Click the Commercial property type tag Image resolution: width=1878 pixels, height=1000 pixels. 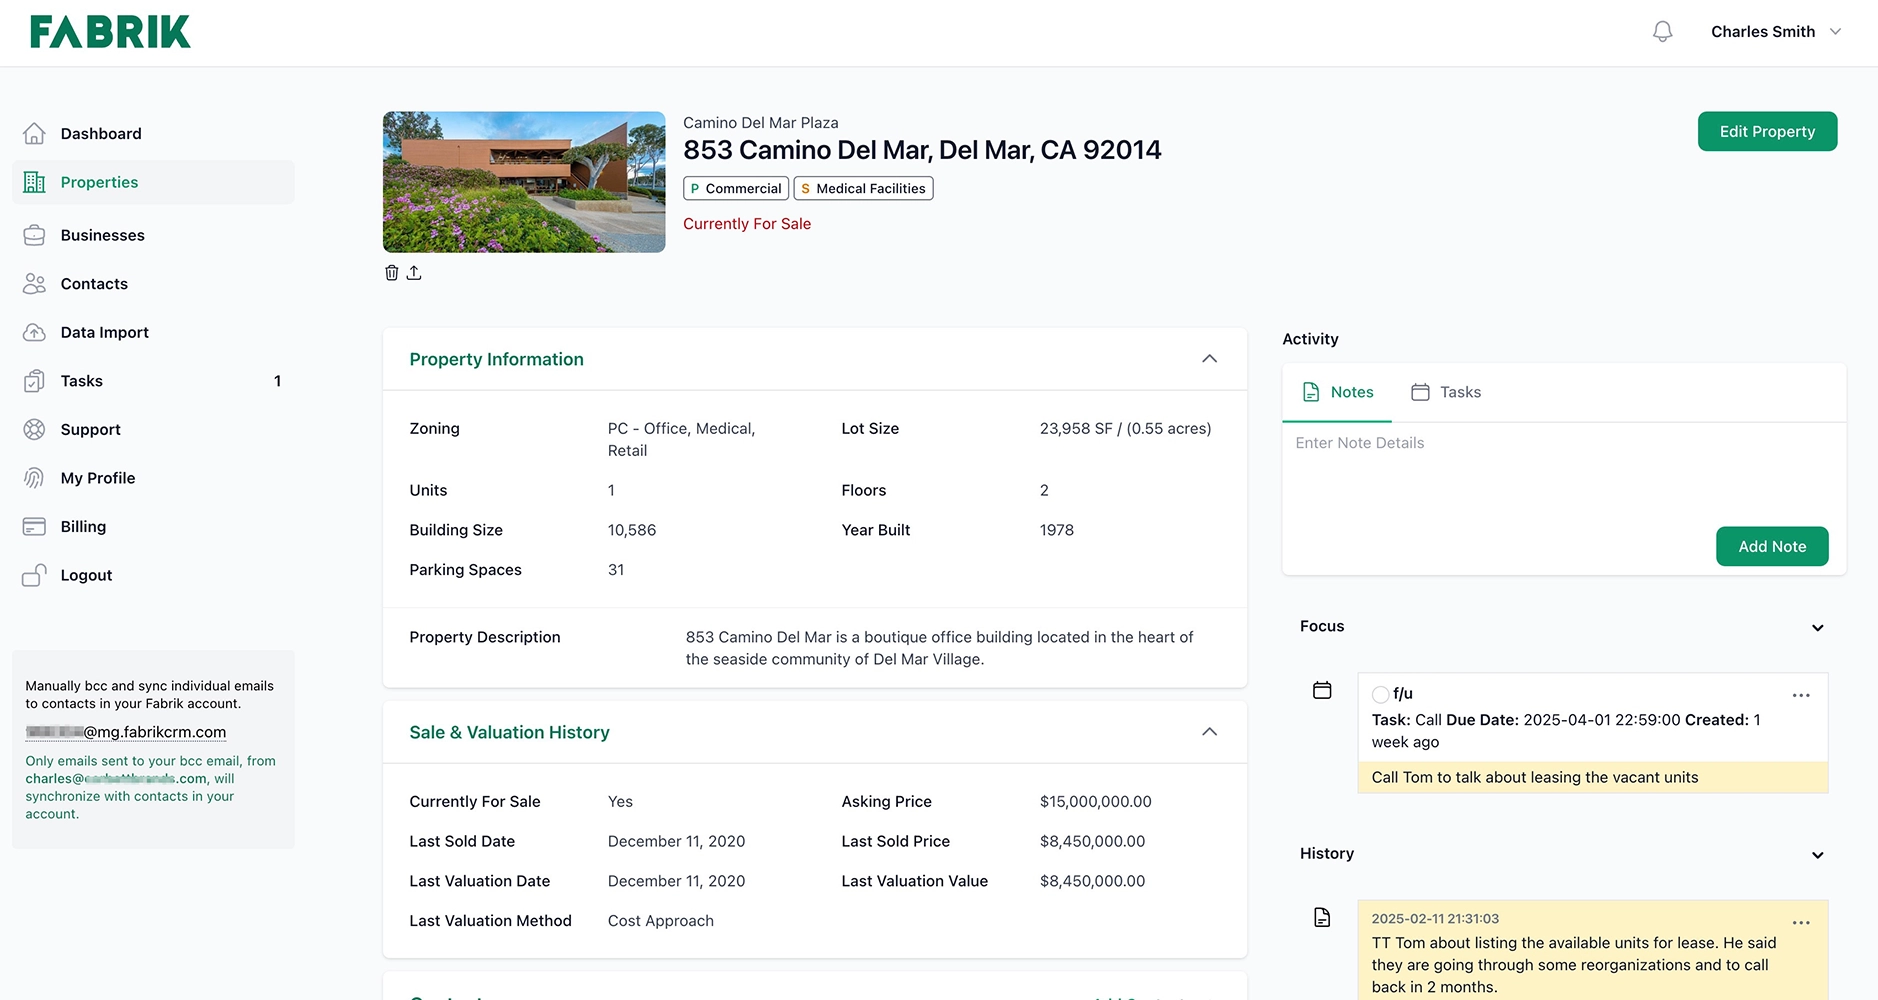point(736,188)
